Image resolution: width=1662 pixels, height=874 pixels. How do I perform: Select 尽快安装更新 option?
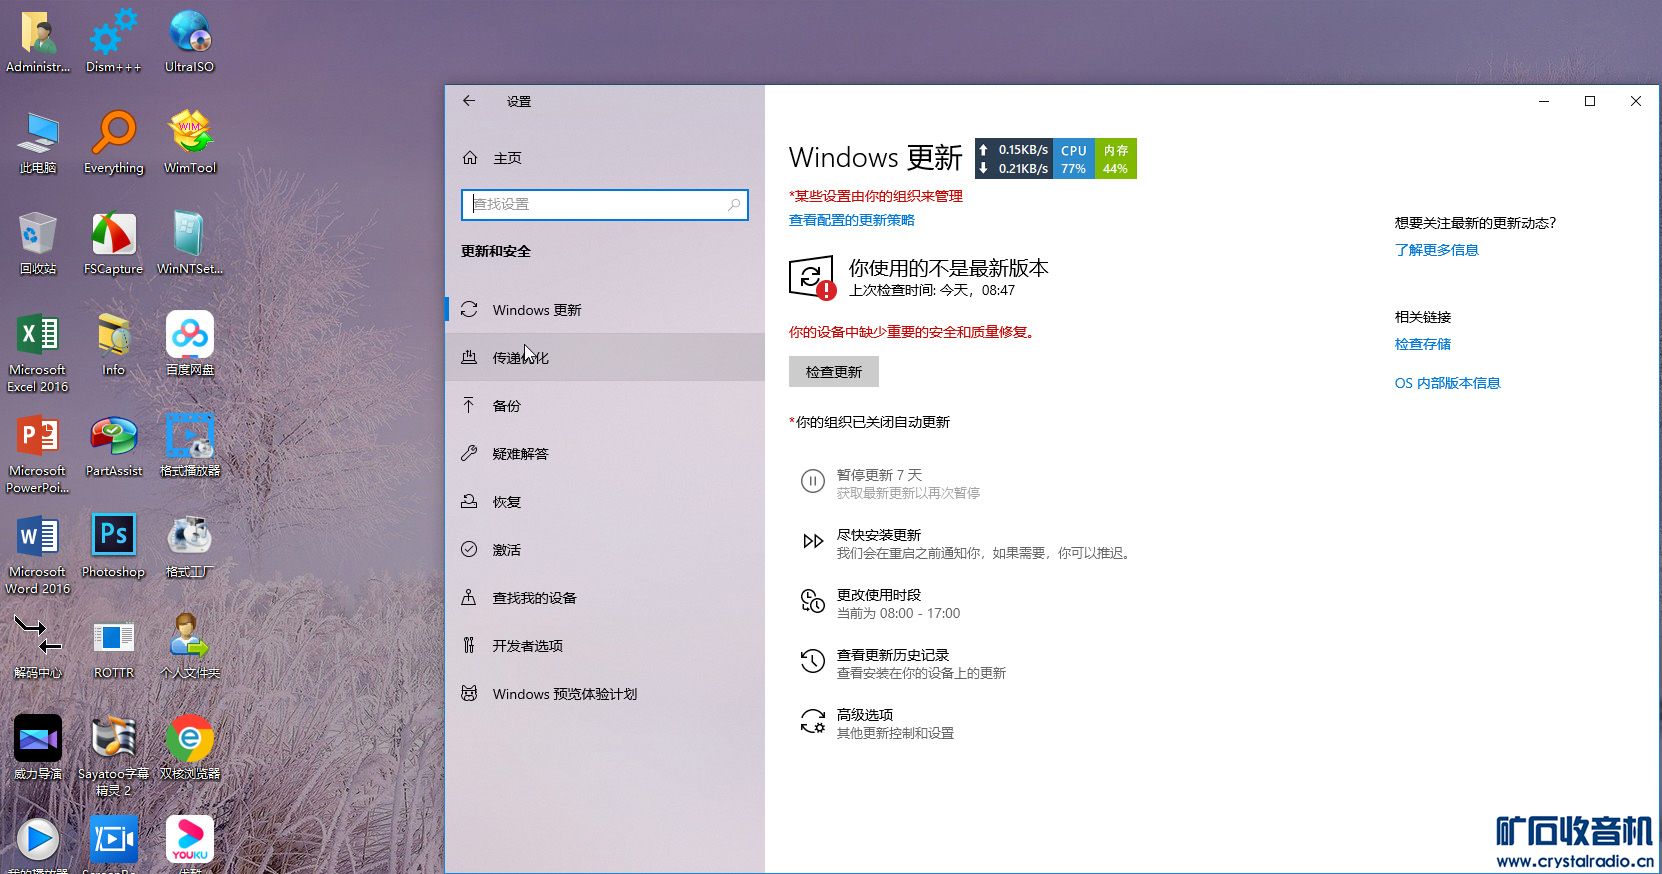coord(966,543)
